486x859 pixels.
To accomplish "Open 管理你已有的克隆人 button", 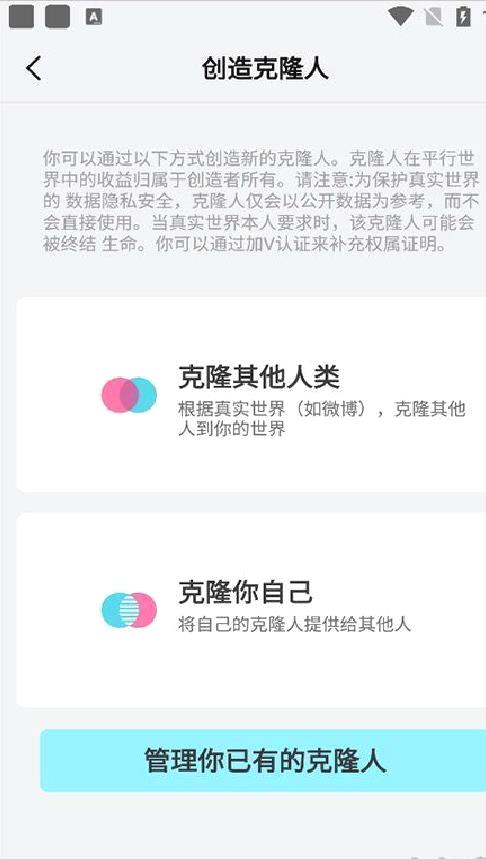I will click(x=263, y=760).
